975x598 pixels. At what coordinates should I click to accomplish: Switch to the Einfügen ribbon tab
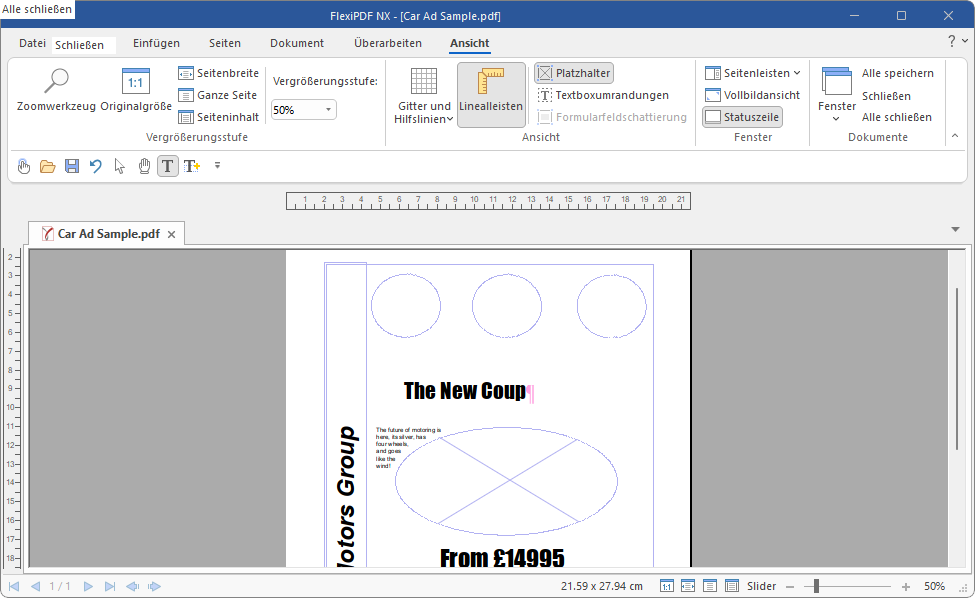[156, 43]
